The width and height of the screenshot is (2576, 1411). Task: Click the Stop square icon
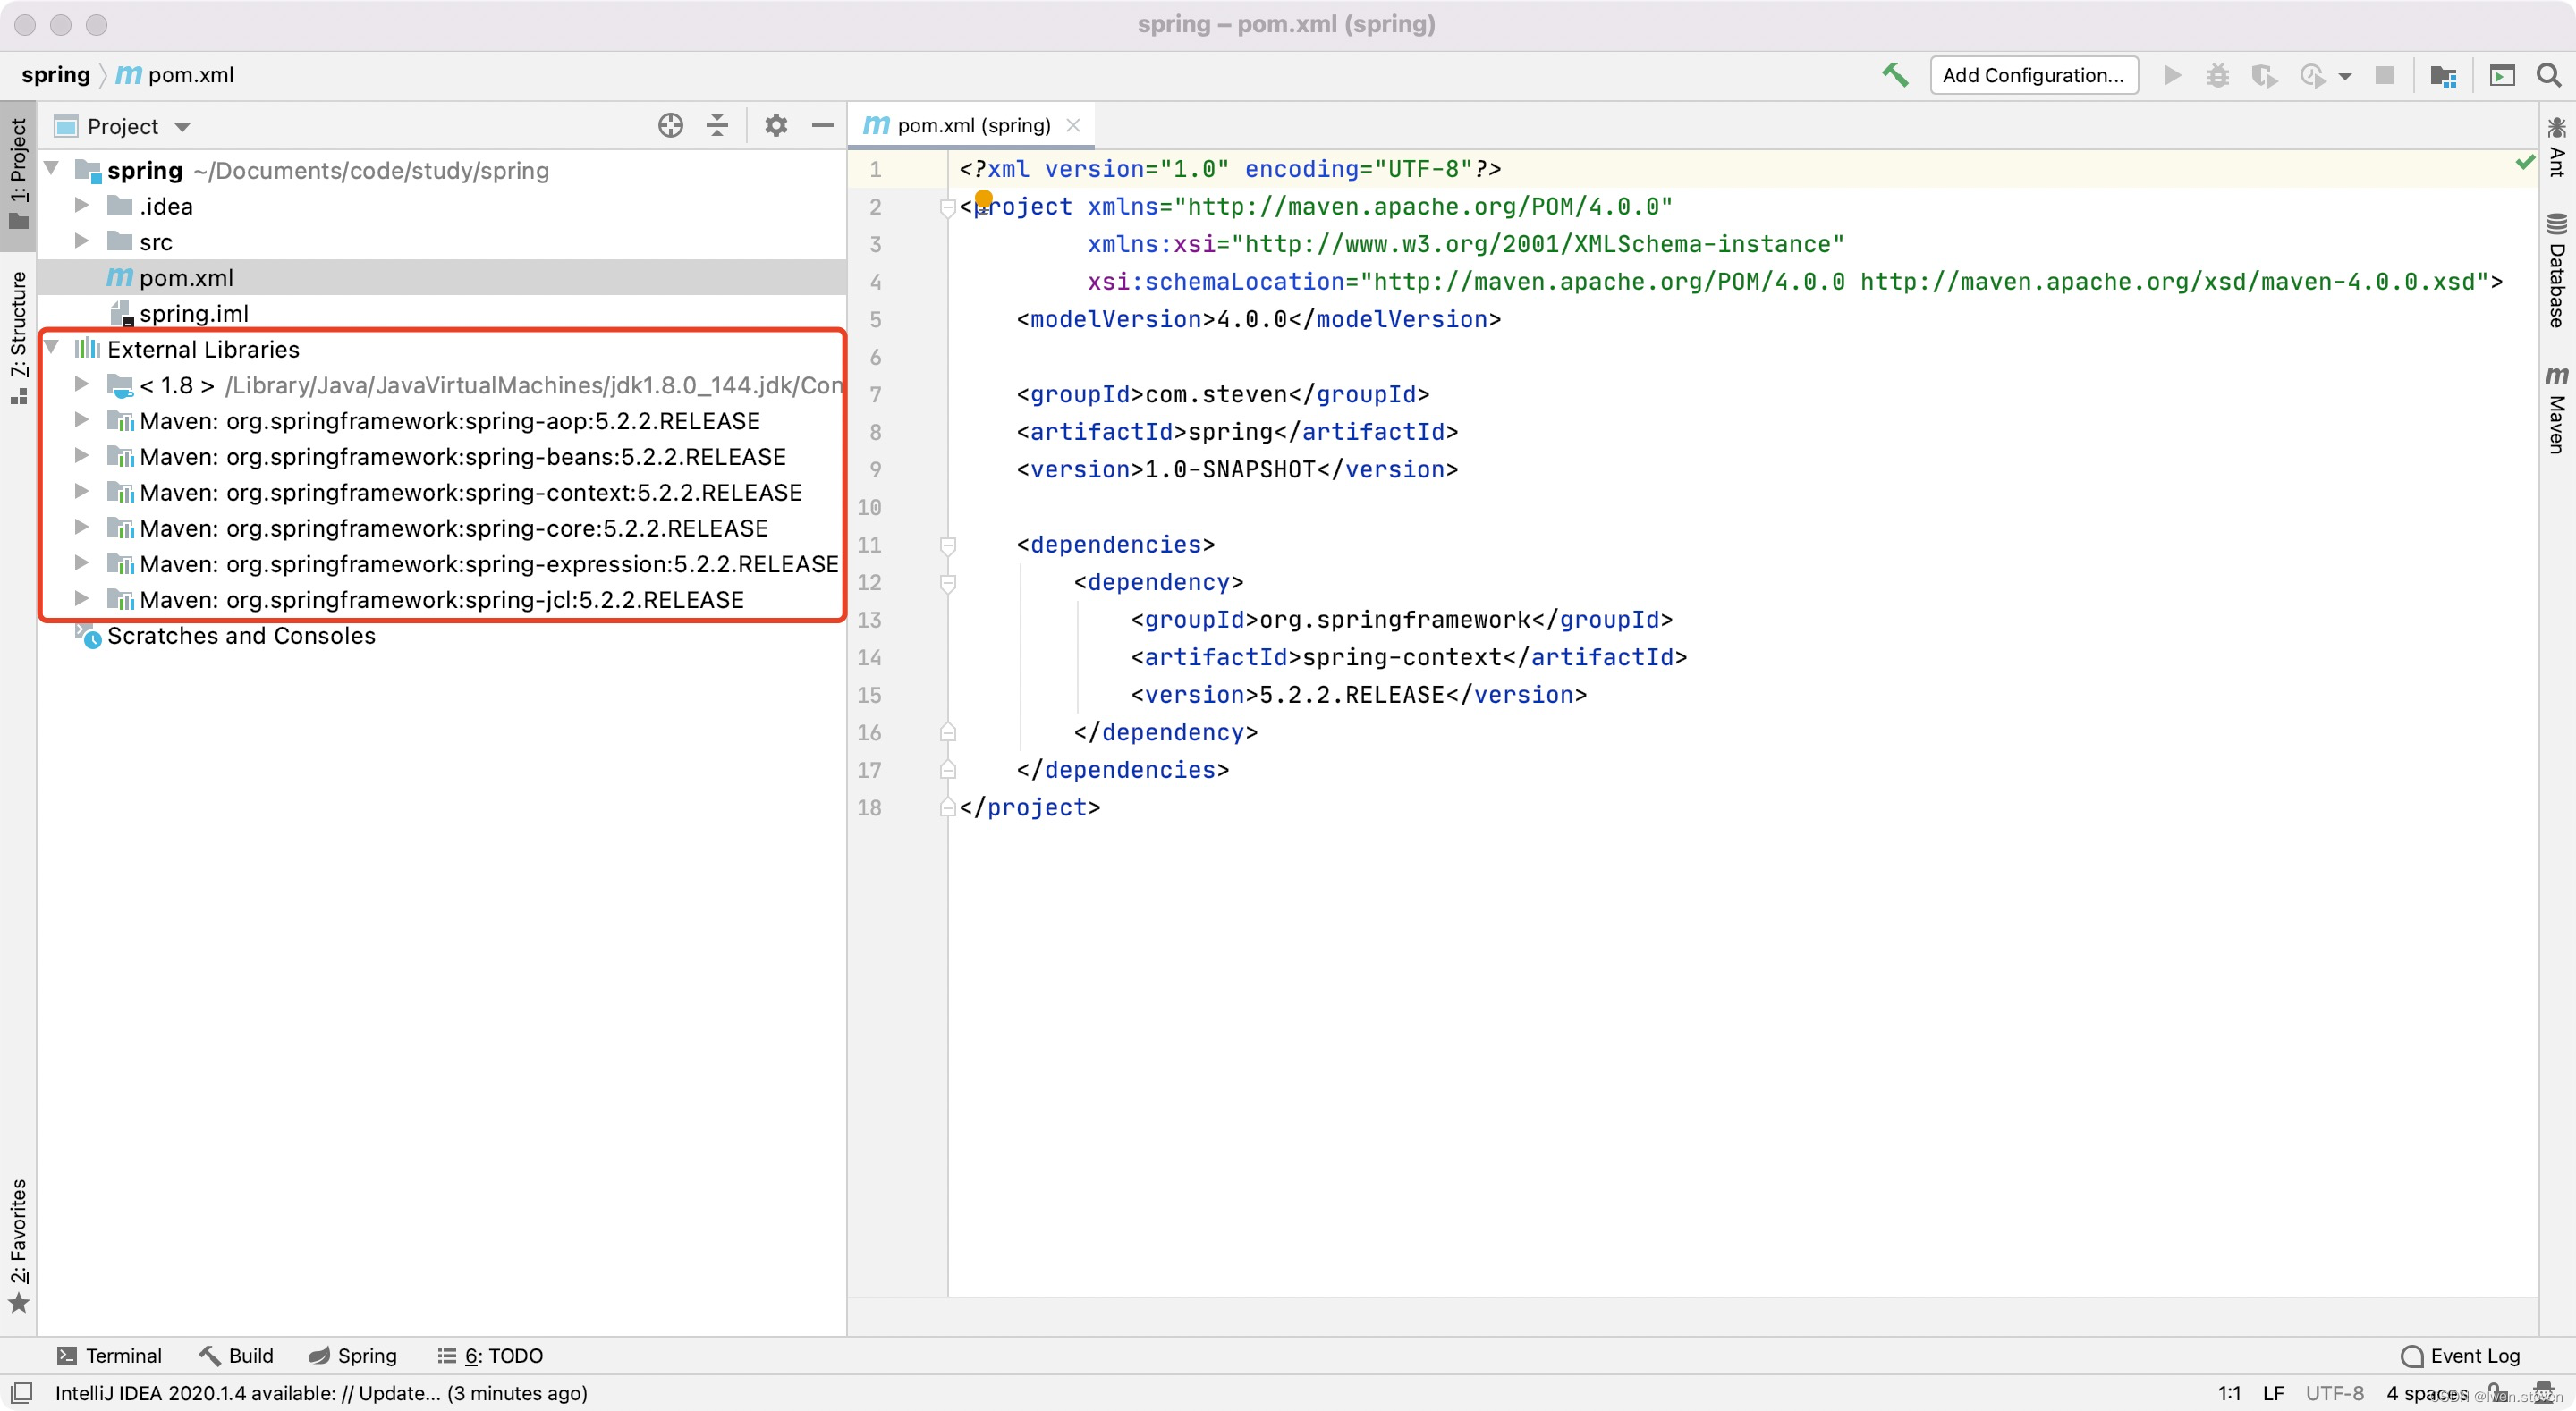point(2384,75)
